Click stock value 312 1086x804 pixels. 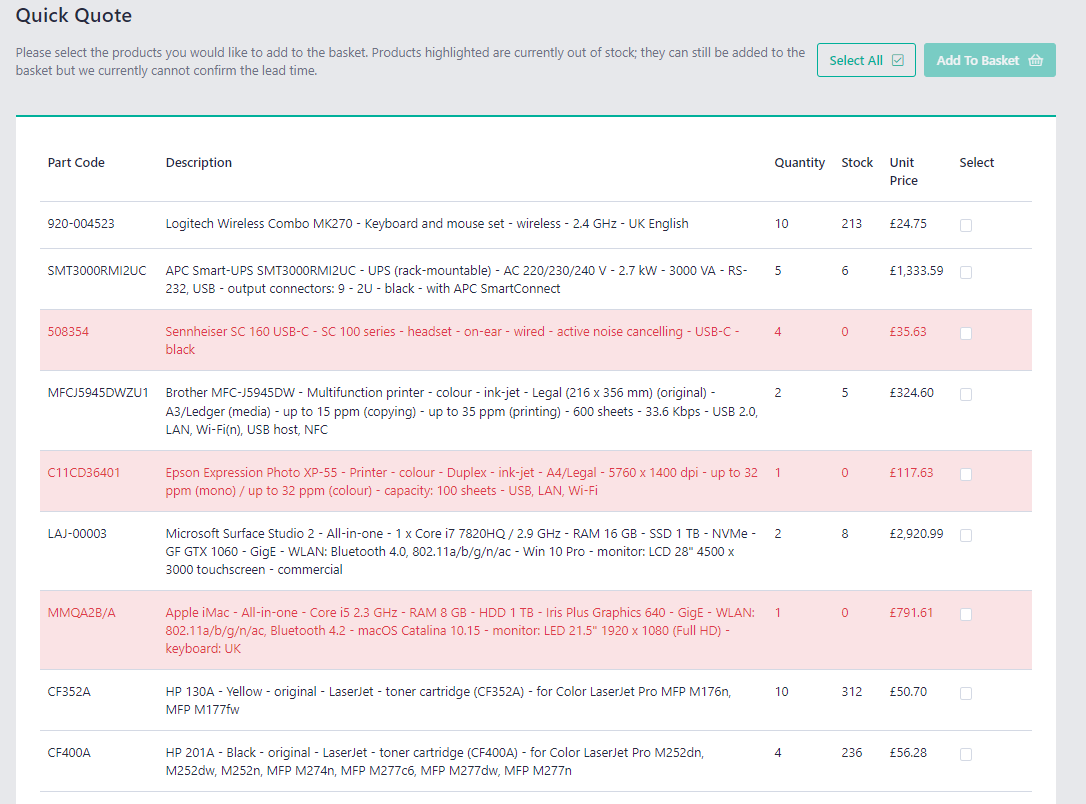click(851, 692)
